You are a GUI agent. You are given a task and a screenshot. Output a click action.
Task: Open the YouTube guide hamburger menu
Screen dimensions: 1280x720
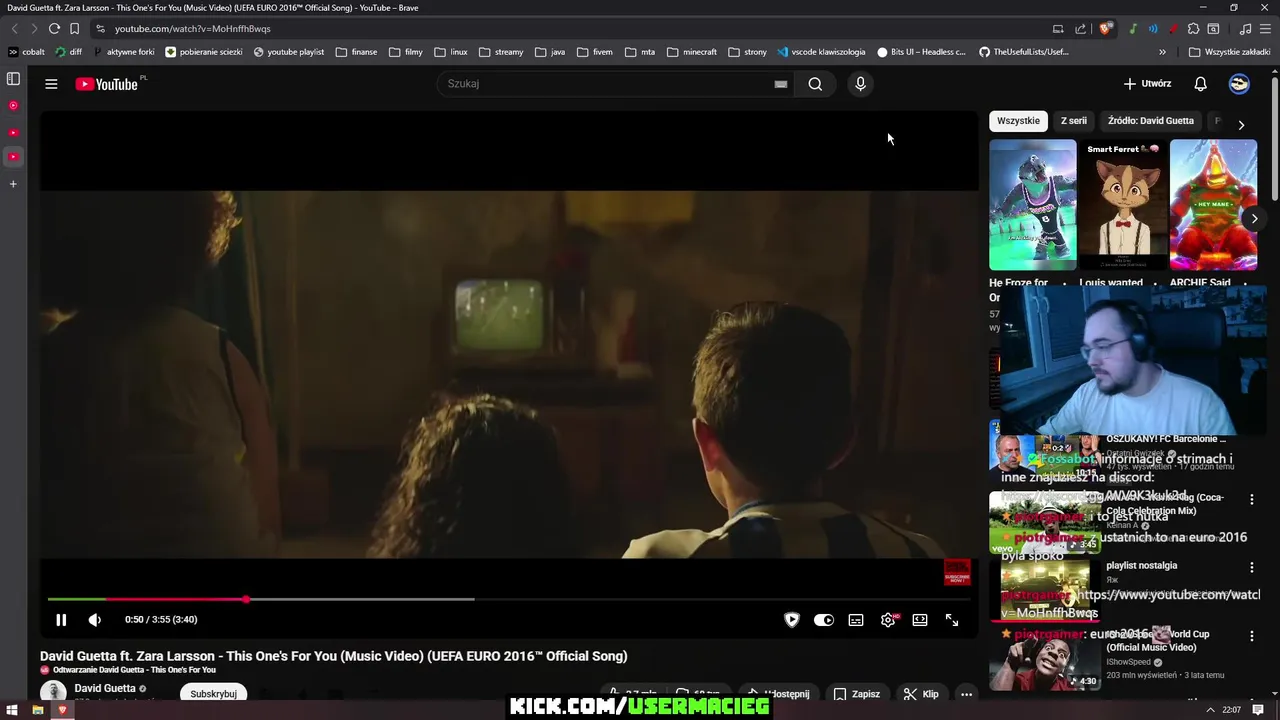[x=51, y=84]
